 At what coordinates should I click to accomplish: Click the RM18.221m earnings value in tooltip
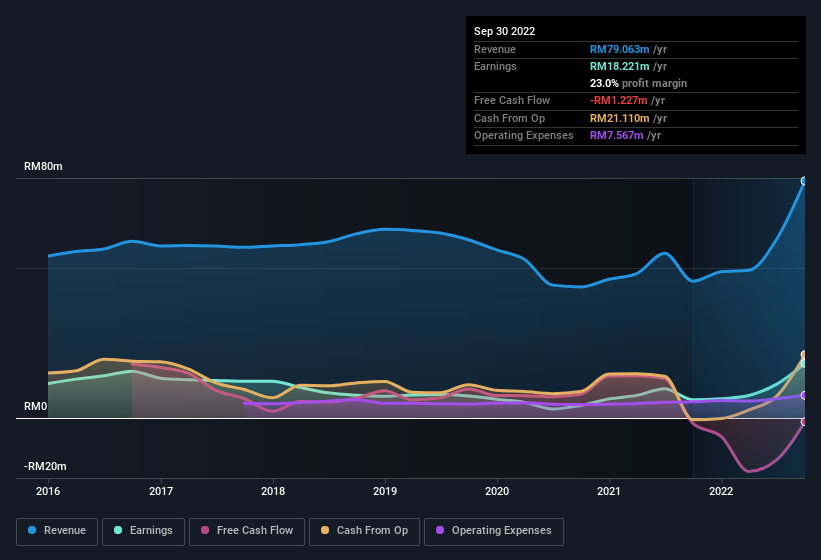click(619, 66)
